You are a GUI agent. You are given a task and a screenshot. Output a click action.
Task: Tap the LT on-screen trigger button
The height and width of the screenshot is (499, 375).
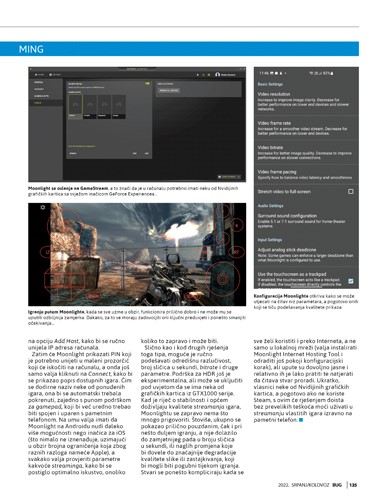pyautogui.click(x=47, y=252)
